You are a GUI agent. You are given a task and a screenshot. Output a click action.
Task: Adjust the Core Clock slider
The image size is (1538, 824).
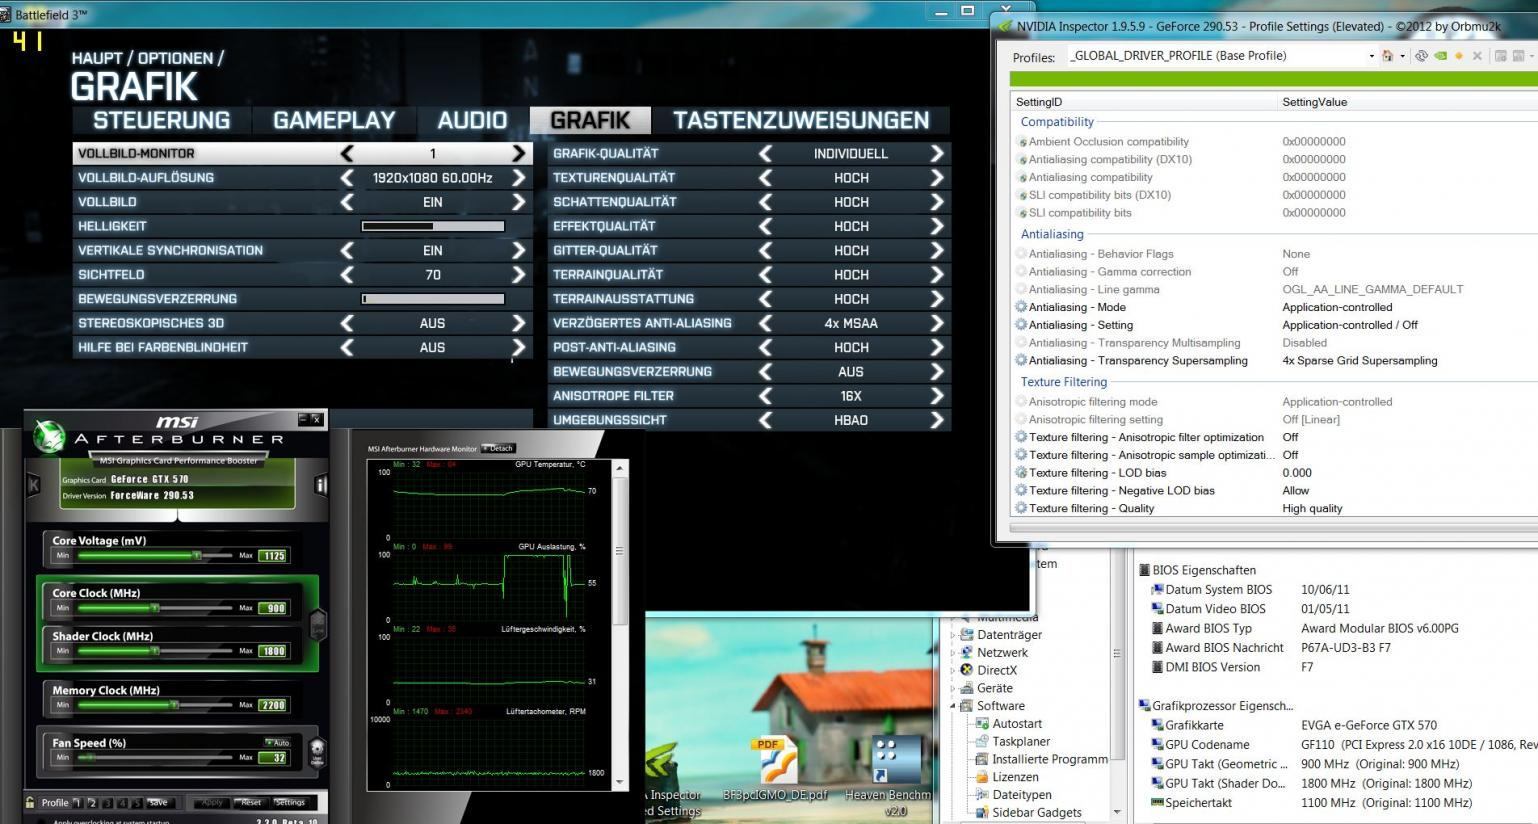(x=155, y=607)
